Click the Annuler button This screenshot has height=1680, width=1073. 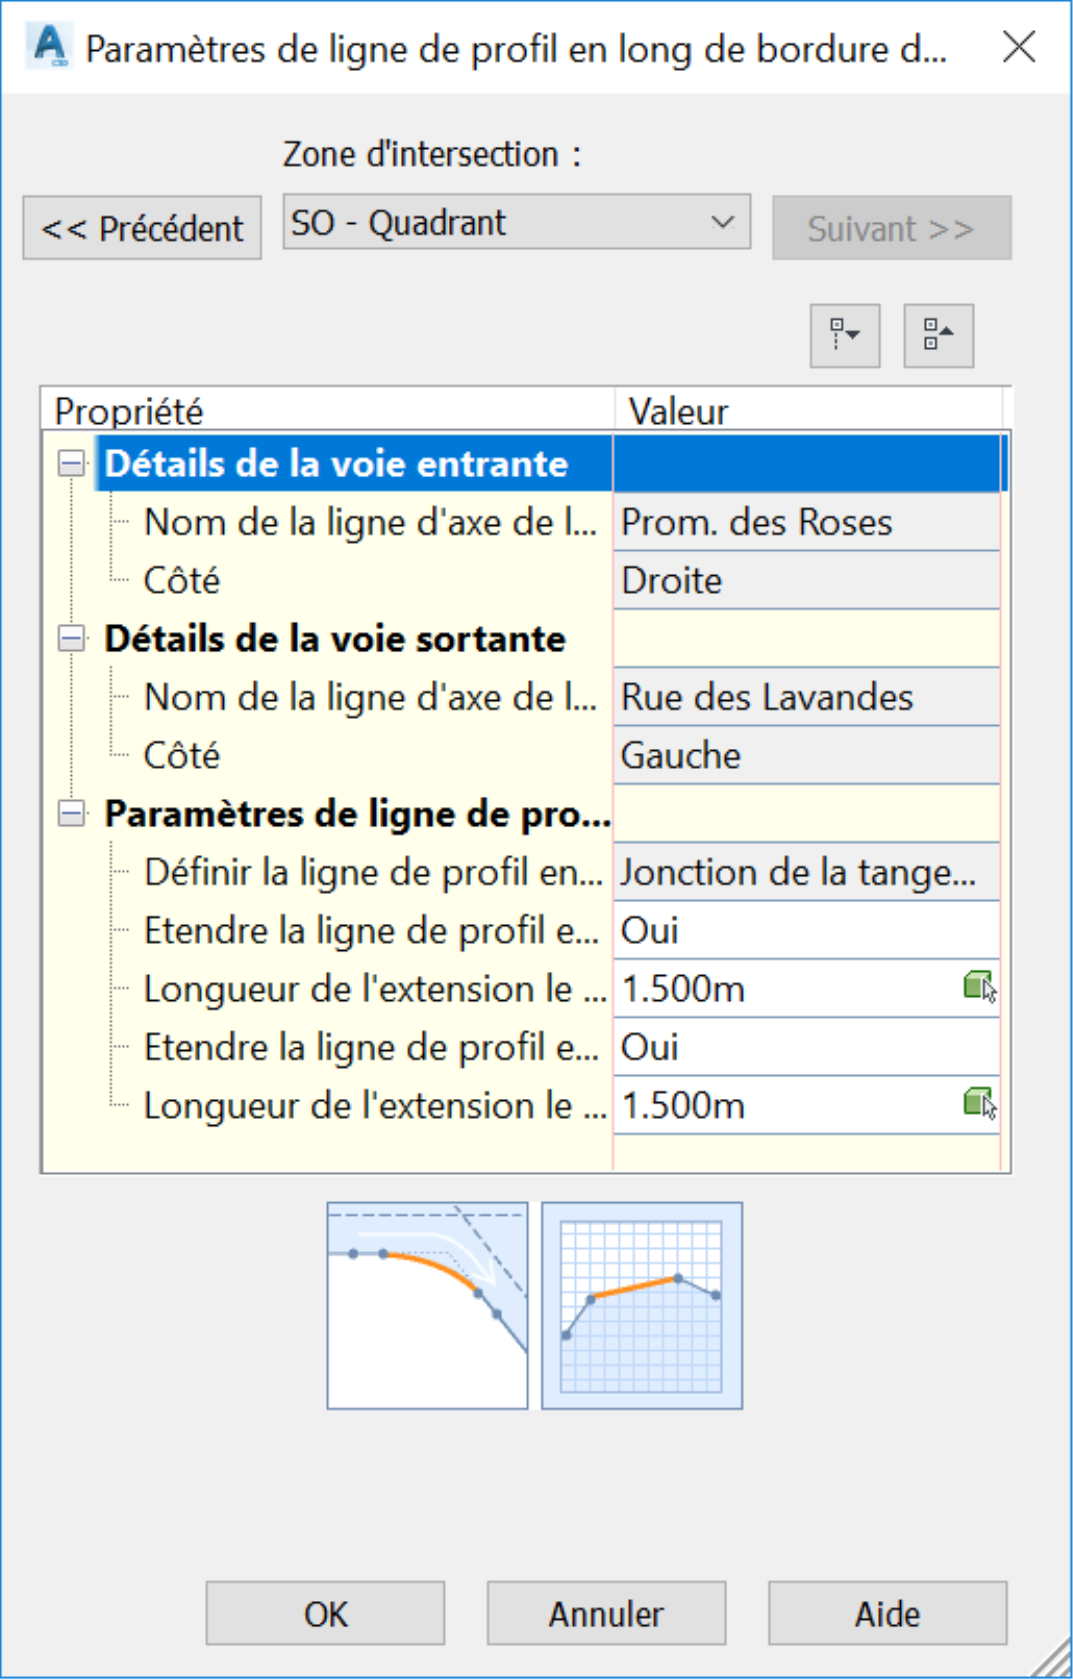tap(606, 1613)
